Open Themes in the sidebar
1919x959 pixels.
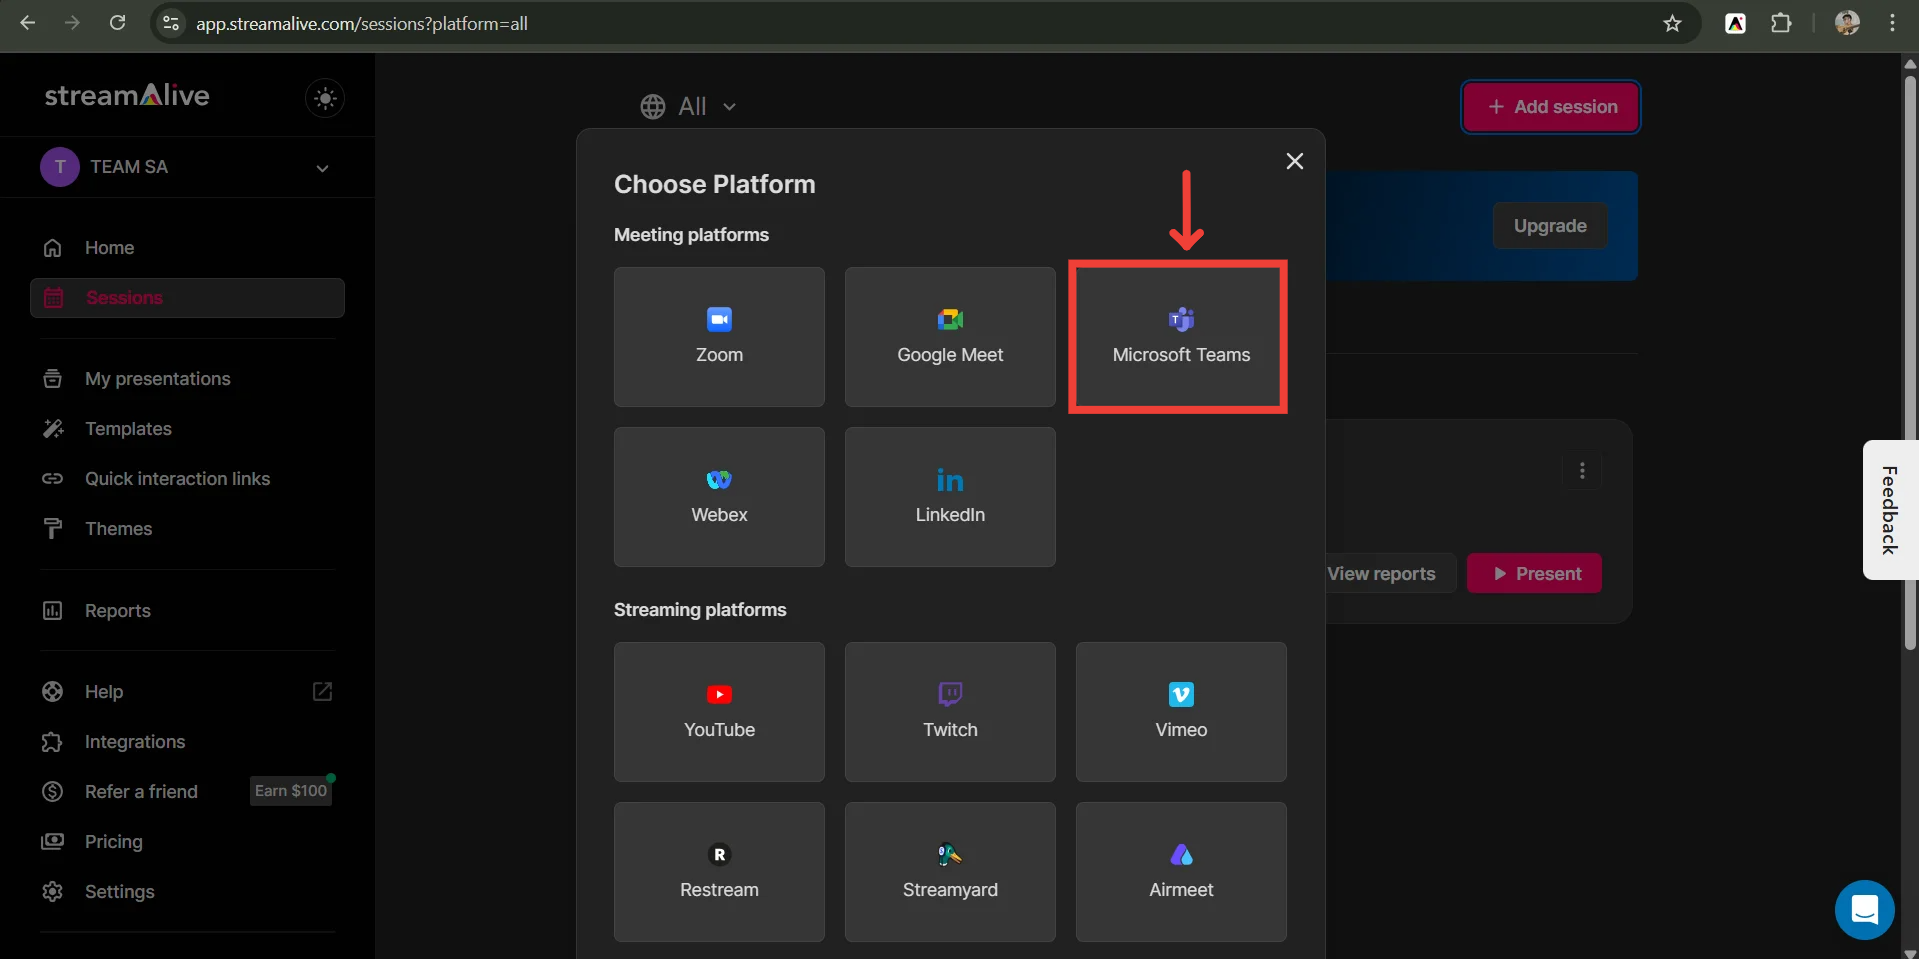pos(187,529)
